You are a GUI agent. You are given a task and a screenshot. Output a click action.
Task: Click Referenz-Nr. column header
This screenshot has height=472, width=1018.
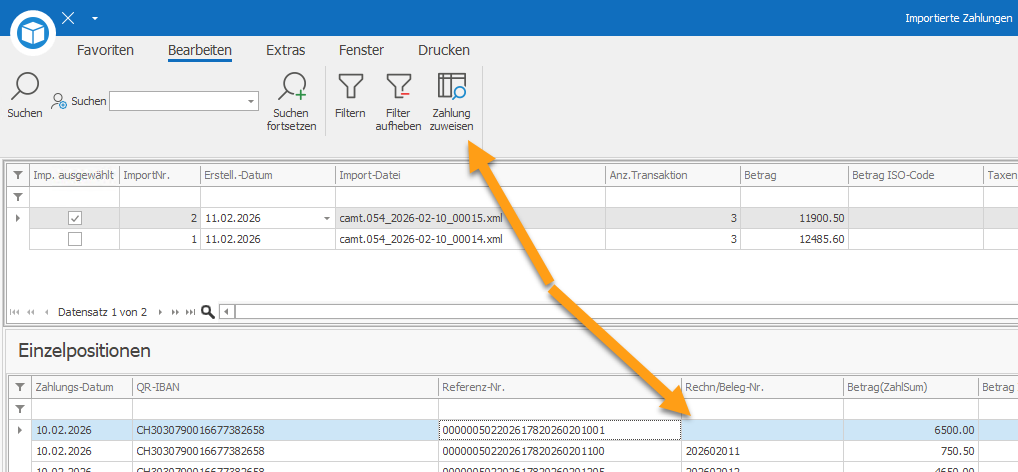[560, 388]
